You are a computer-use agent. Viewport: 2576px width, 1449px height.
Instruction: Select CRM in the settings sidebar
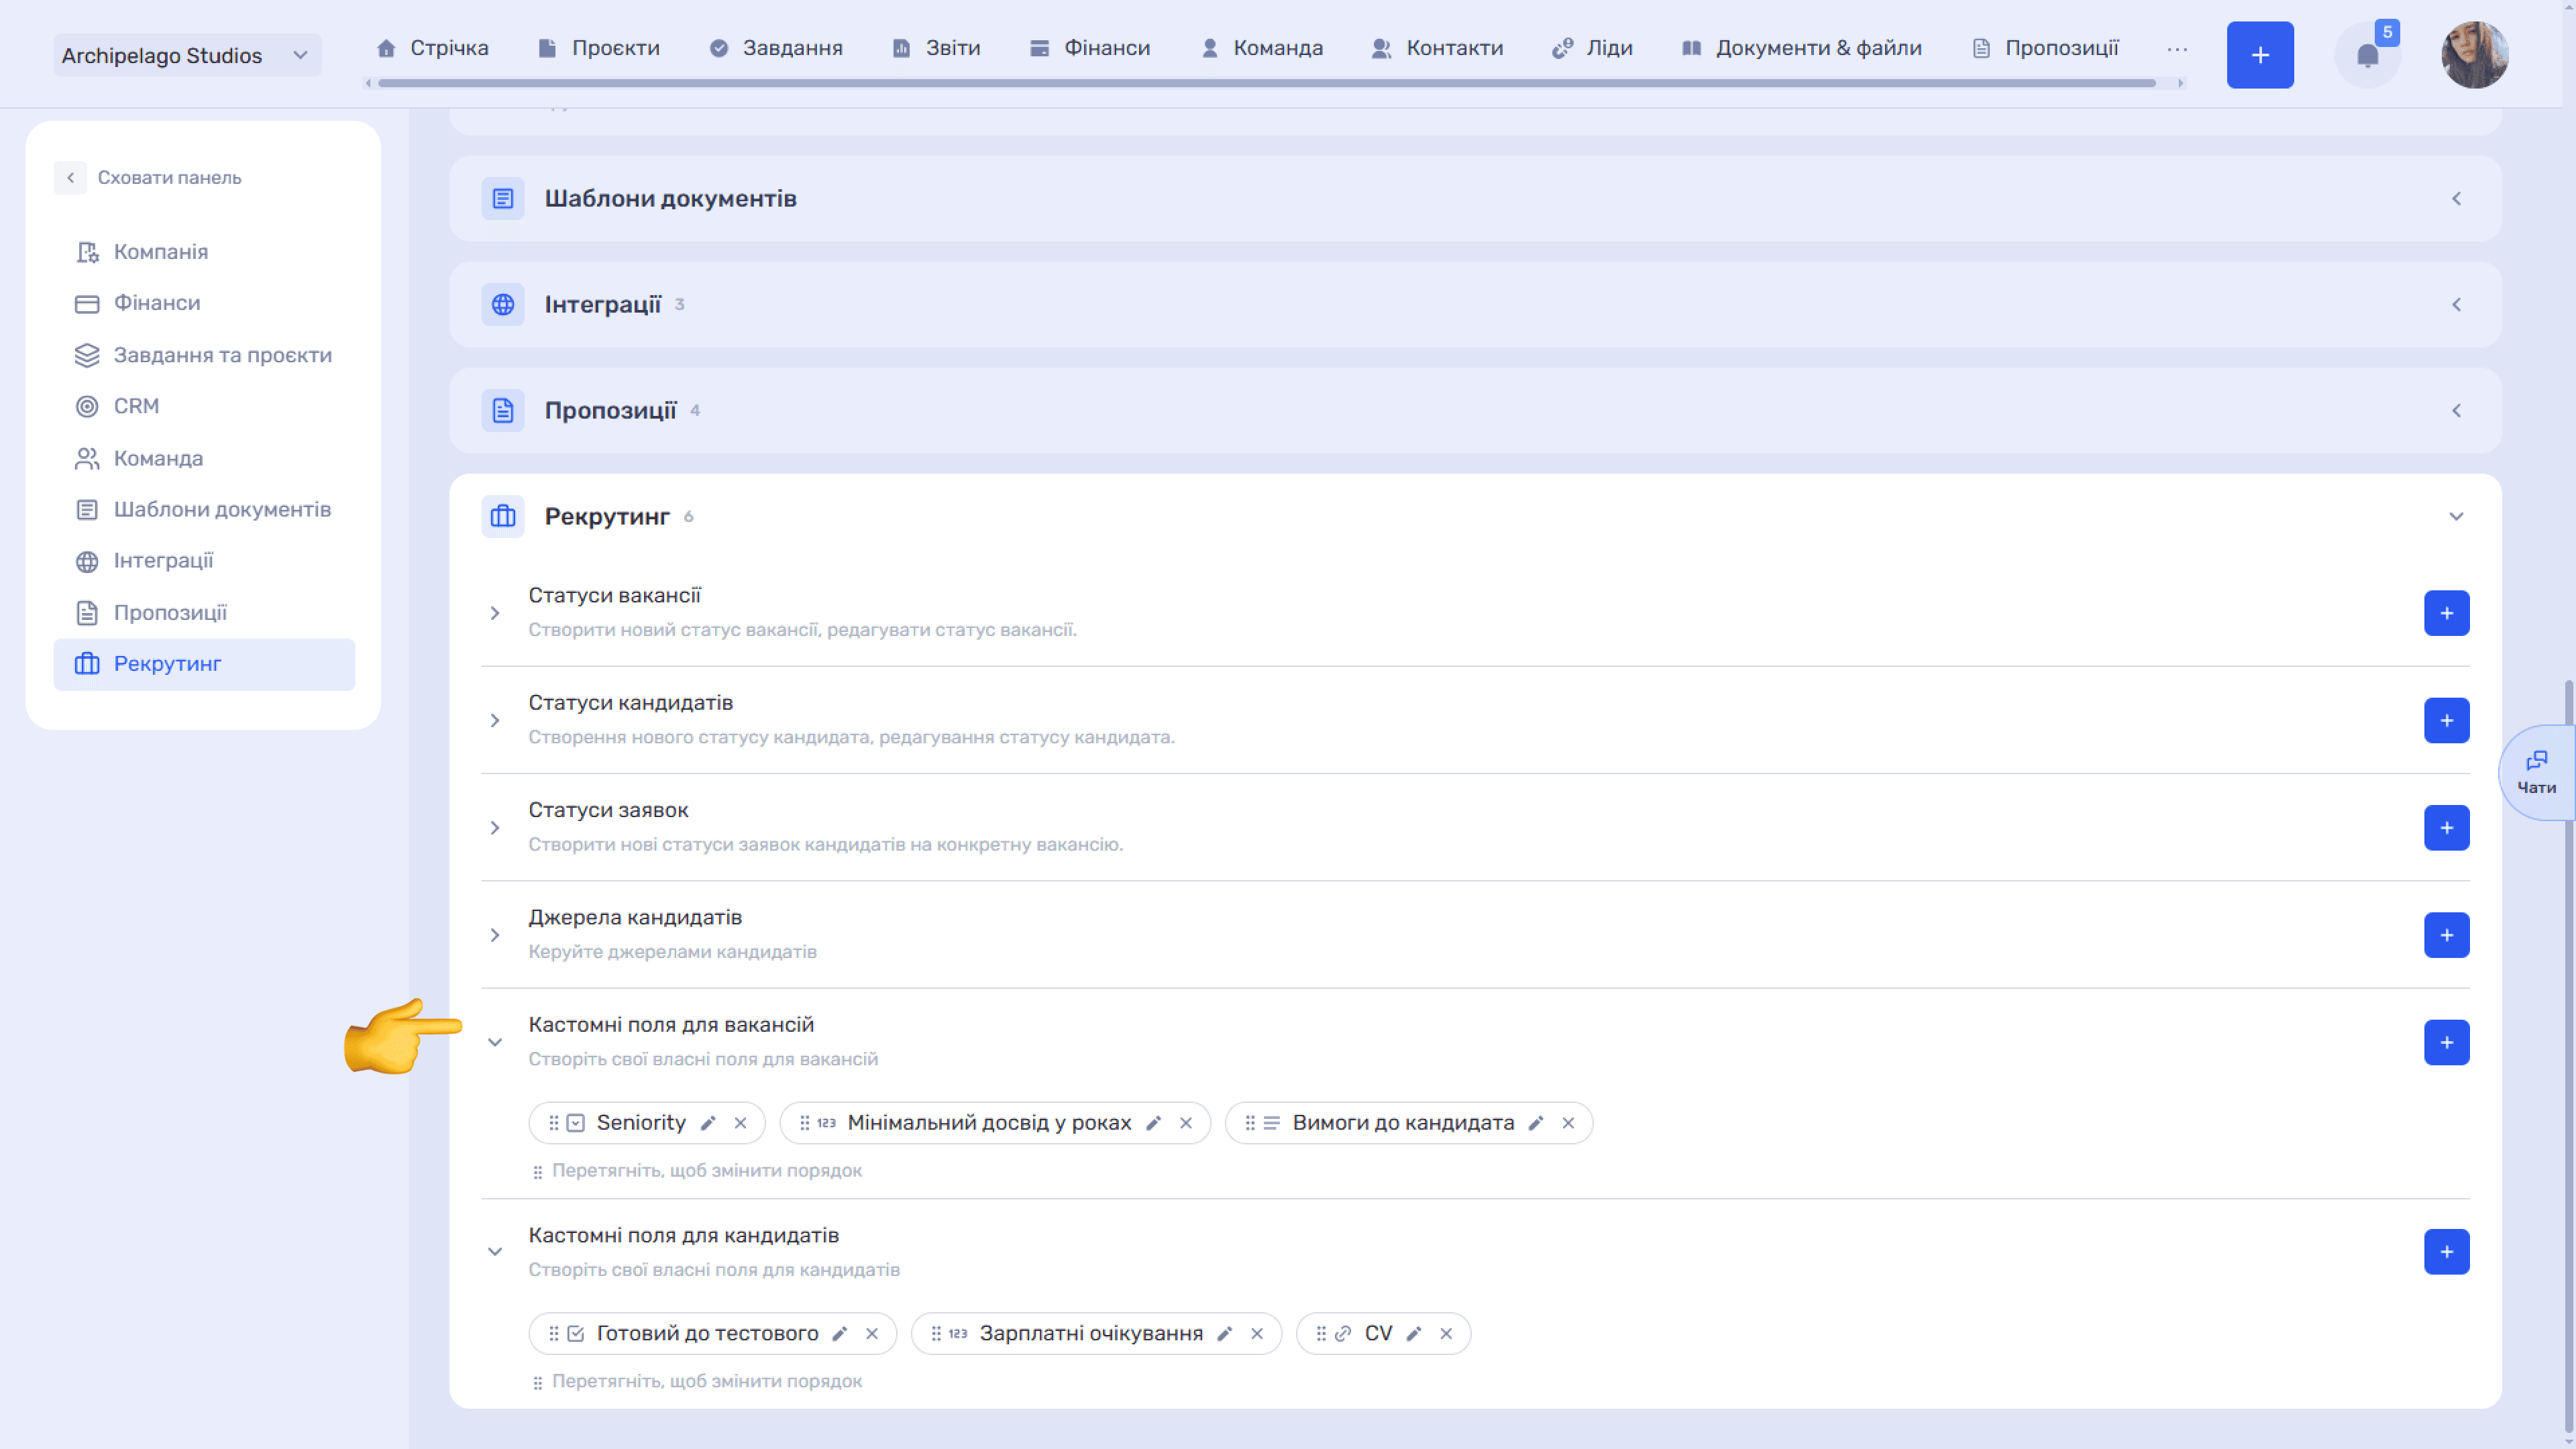204,406
